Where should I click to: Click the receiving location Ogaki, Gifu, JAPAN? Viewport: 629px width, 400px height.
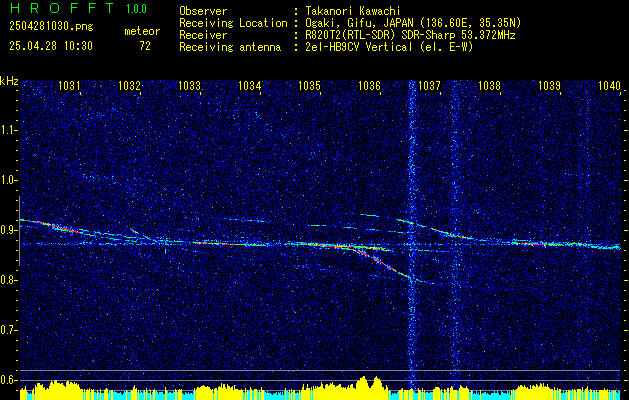(358, 23)
